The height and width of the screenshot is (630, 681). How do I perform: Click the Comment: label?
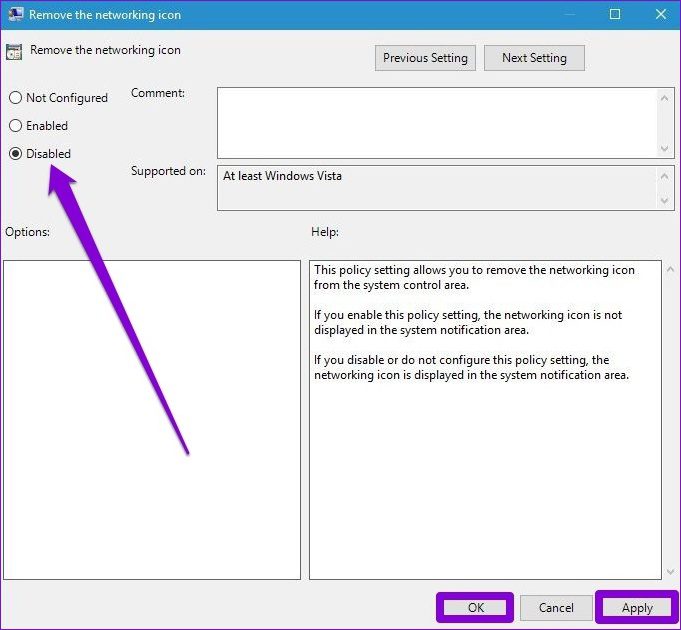(158, 93)
